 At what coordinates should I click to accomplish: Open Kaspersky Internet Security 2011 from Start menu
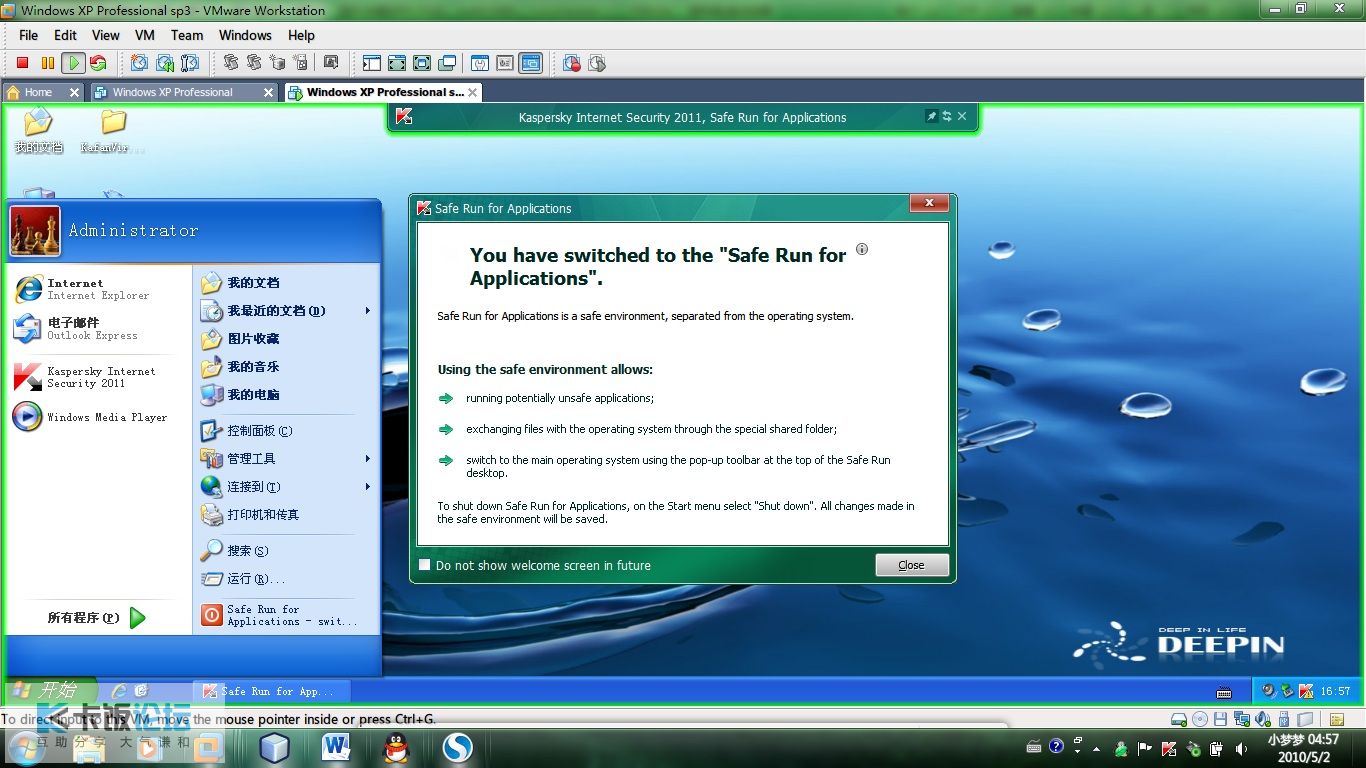[86, 377]
